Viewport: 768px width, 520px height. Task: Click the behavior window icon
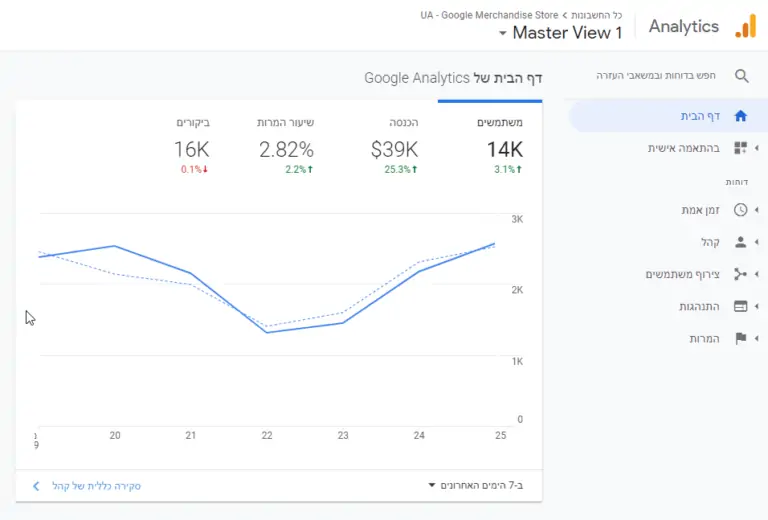pos(740,307)
